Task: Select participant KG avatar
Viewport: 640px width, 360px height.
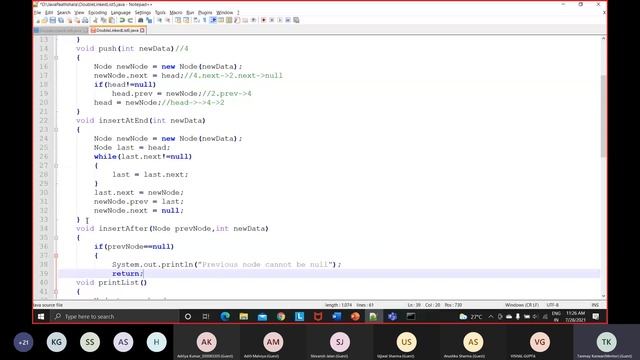Action: [56, 342]
